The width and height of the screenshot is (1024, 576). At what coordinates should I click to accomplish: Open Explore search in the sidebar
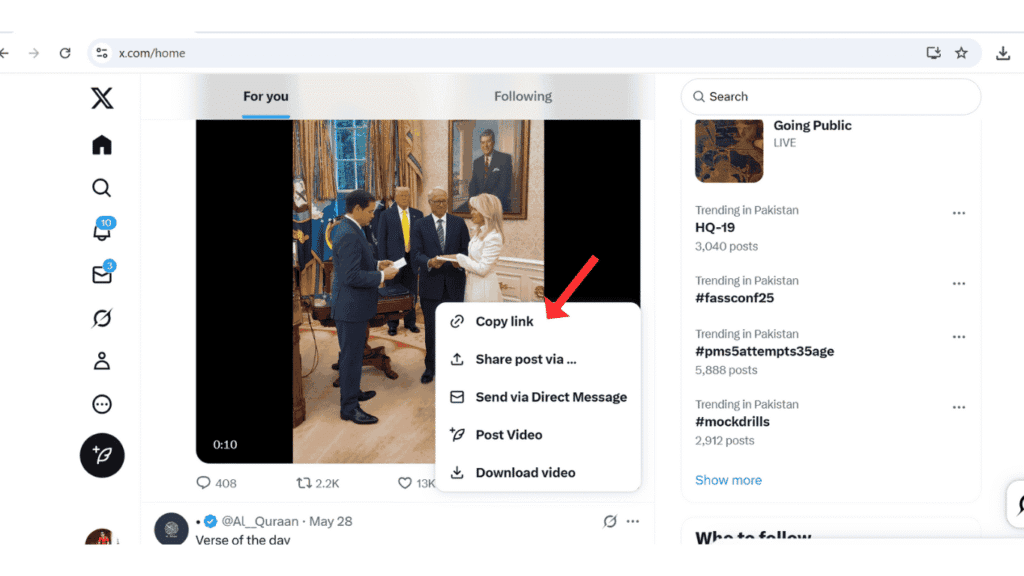(x=102, y=188)
